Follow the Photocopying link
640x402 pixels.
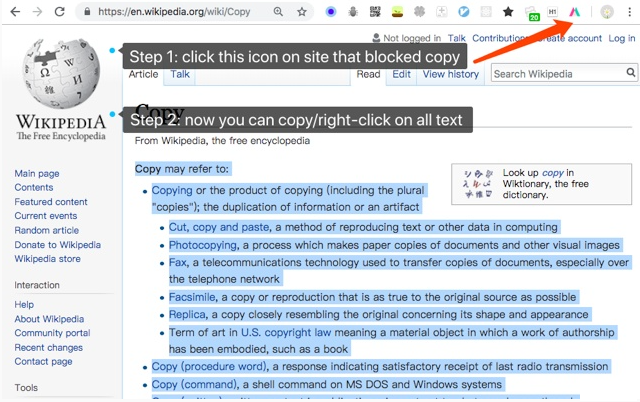(203, 245)
